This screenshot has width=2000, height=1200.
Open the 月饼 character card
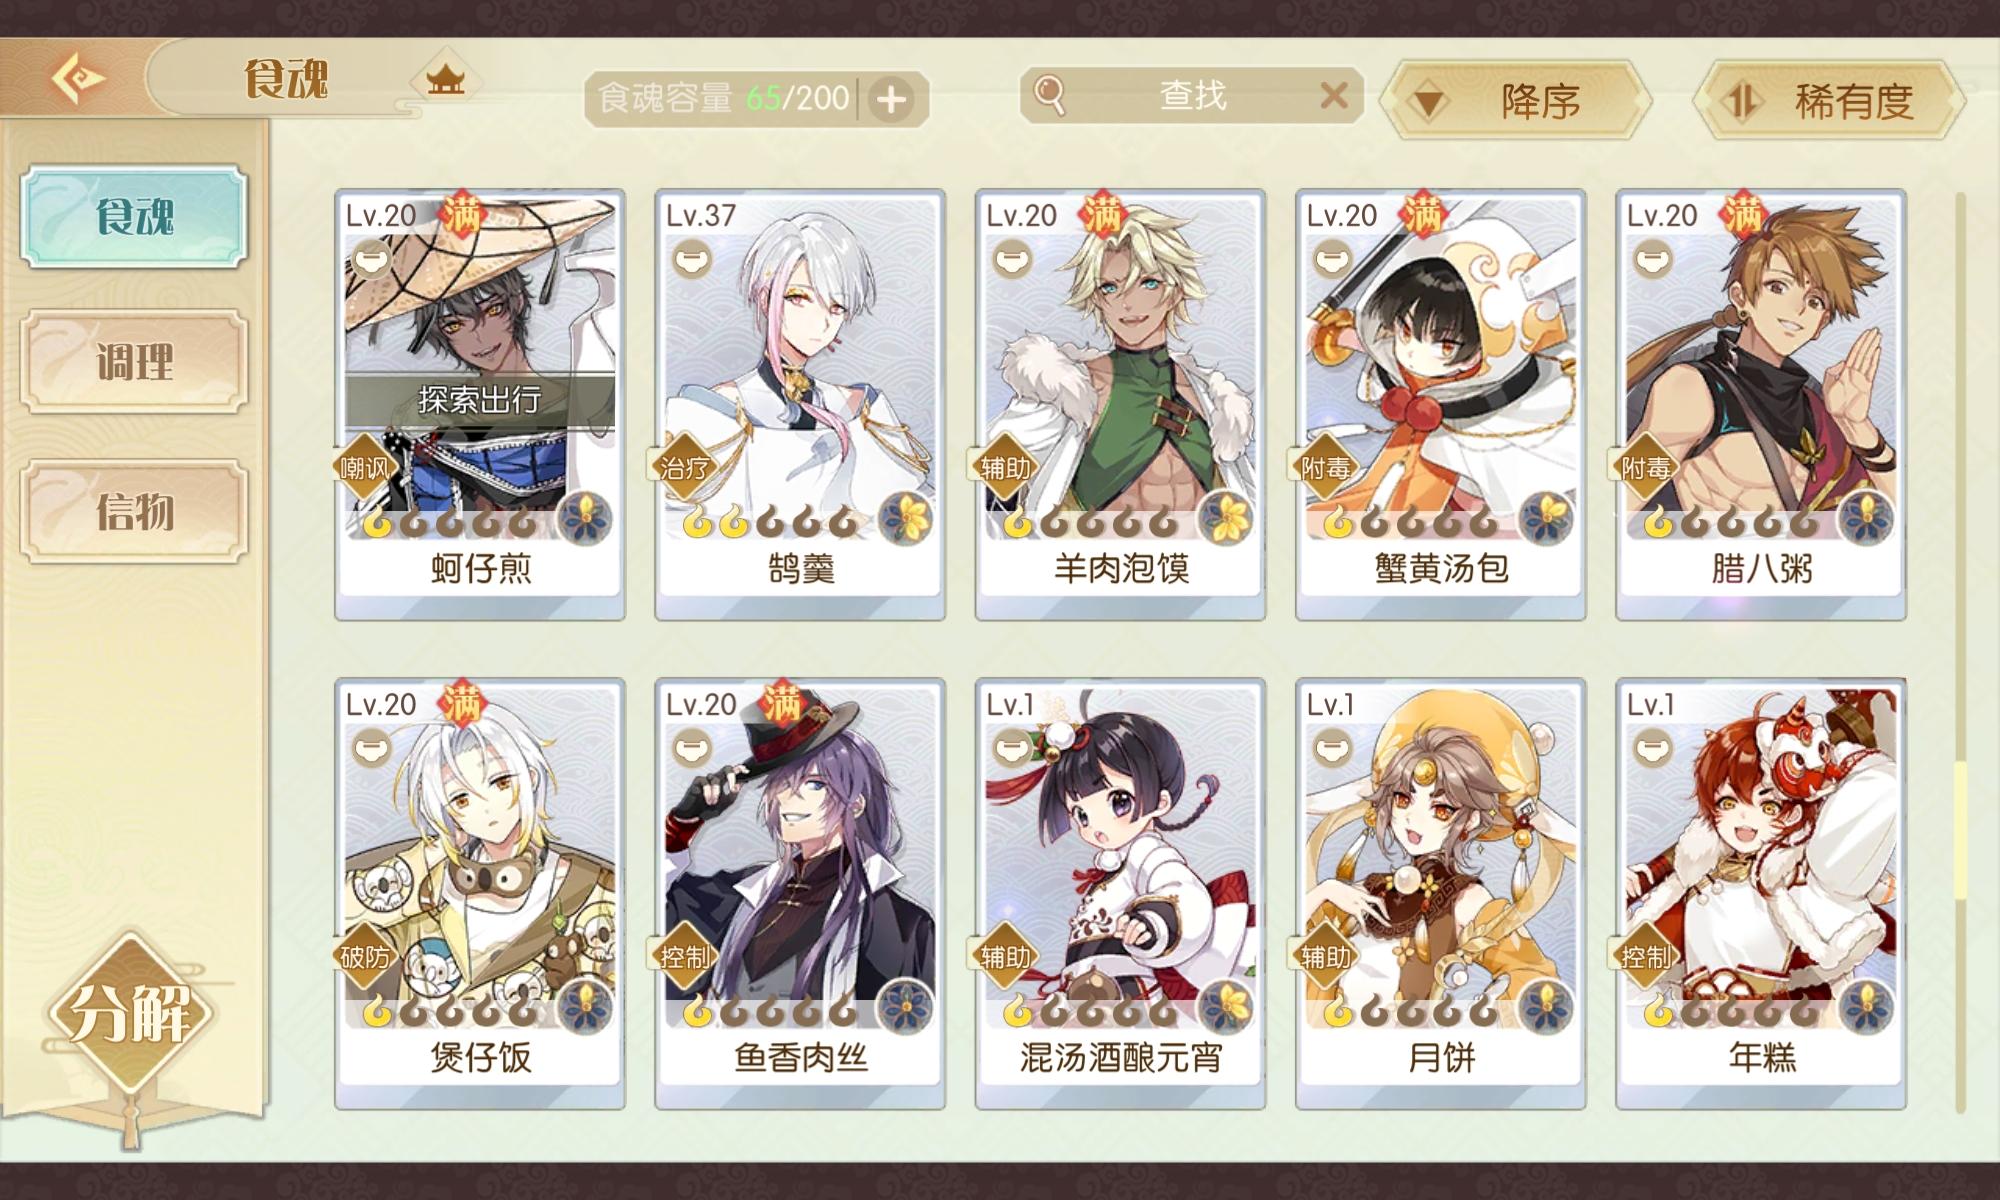(x=1440, y=894)
